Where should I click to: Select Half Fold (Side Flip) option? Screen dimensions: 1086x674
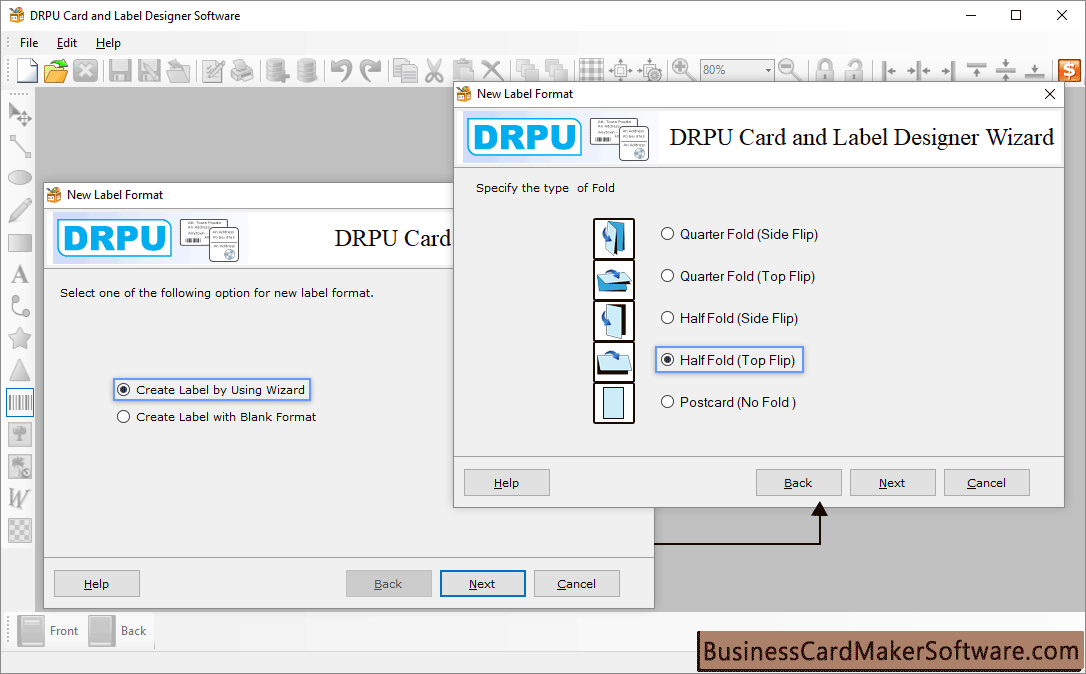[730, 318]
